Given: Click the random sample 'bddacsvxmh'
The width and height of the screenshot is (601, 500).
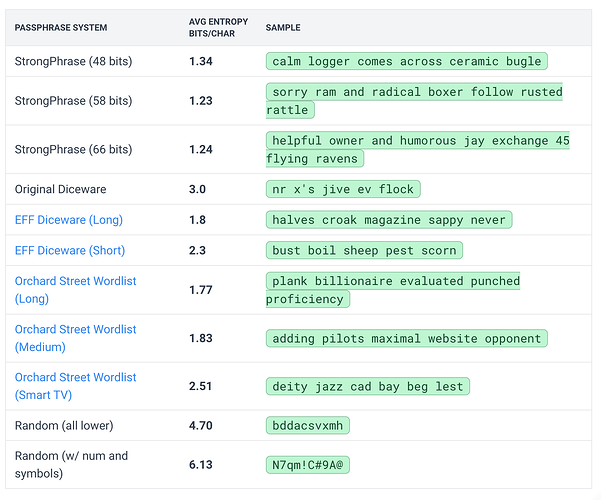Looking at the screenshot, I should point(308,426).
